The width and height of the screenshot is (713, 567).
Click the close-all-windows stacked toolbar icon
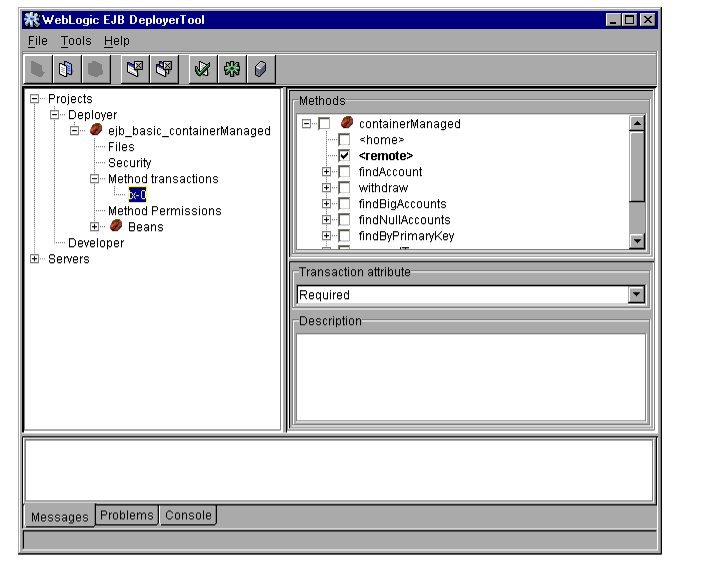(x=164, y=70)
